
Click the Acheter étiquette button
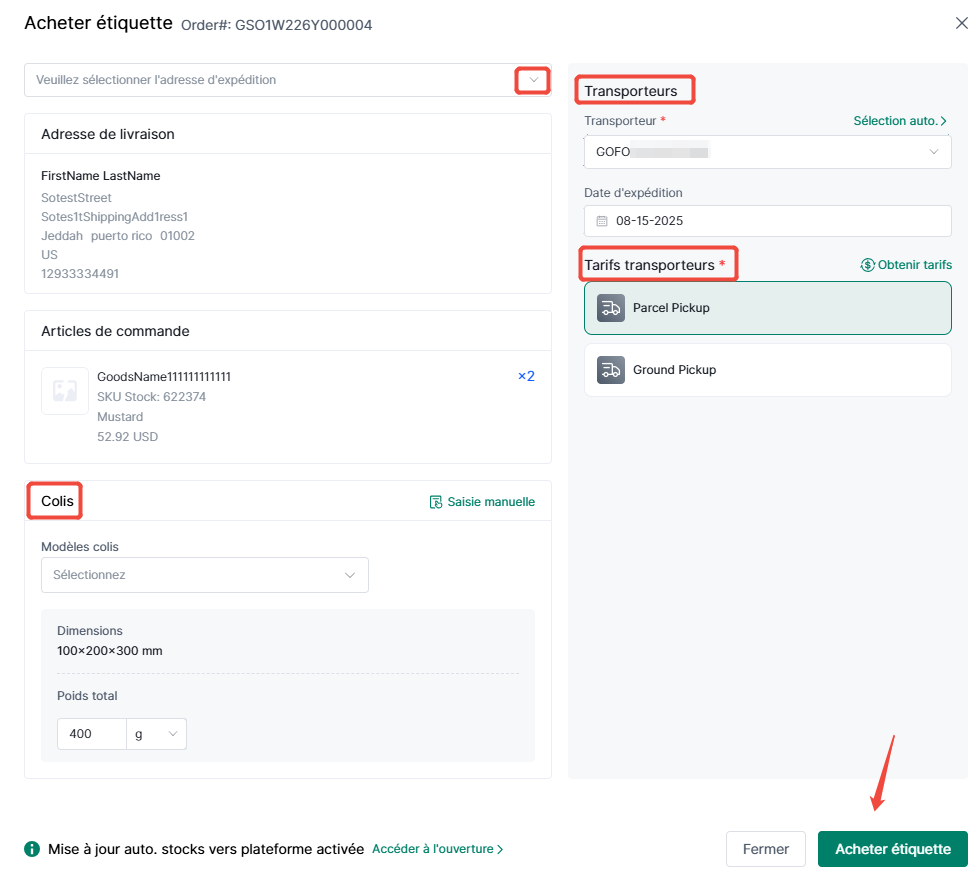click(x=892, y=849)
